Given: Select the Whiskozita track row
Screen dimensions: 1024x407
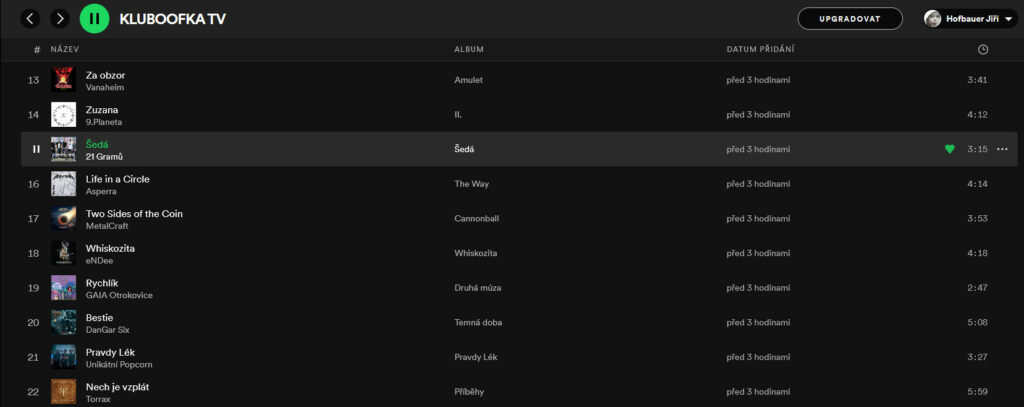Looking at the screenshot, I should [519, 253].
